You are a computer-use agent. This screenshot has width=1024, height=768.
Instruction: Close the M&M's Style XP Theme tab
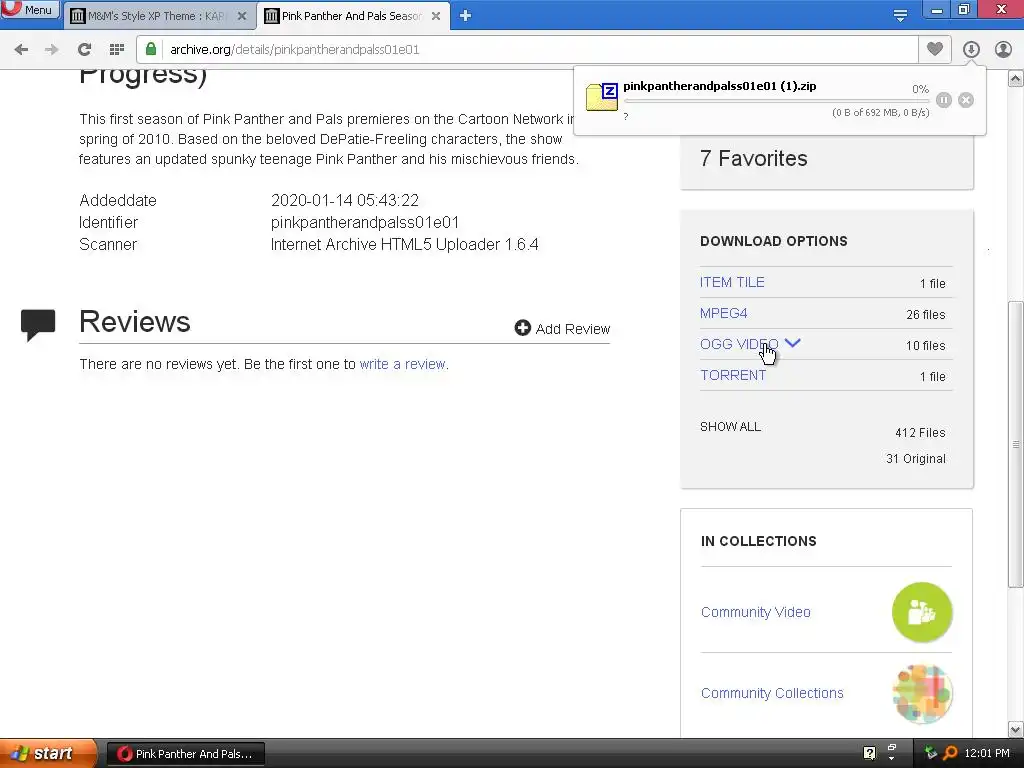pos(242,16)
